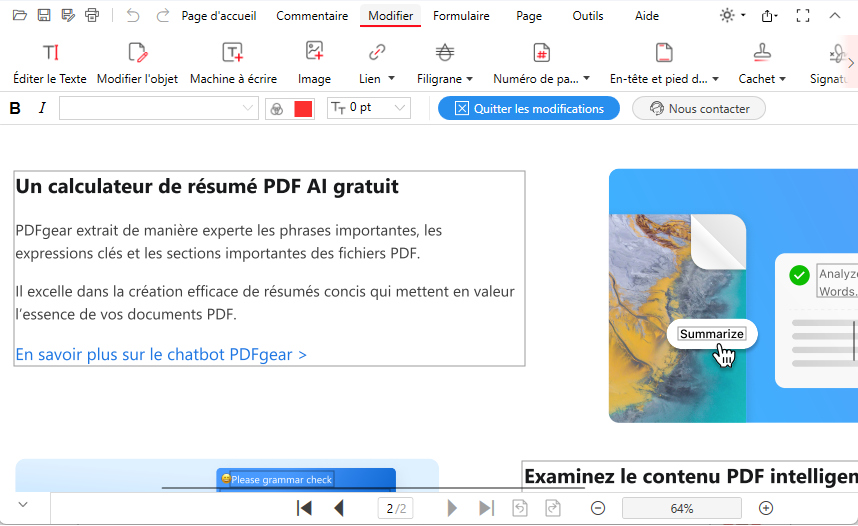858x526 pixels.
Task: Toggle italic formatting
Action: [42, 108]
